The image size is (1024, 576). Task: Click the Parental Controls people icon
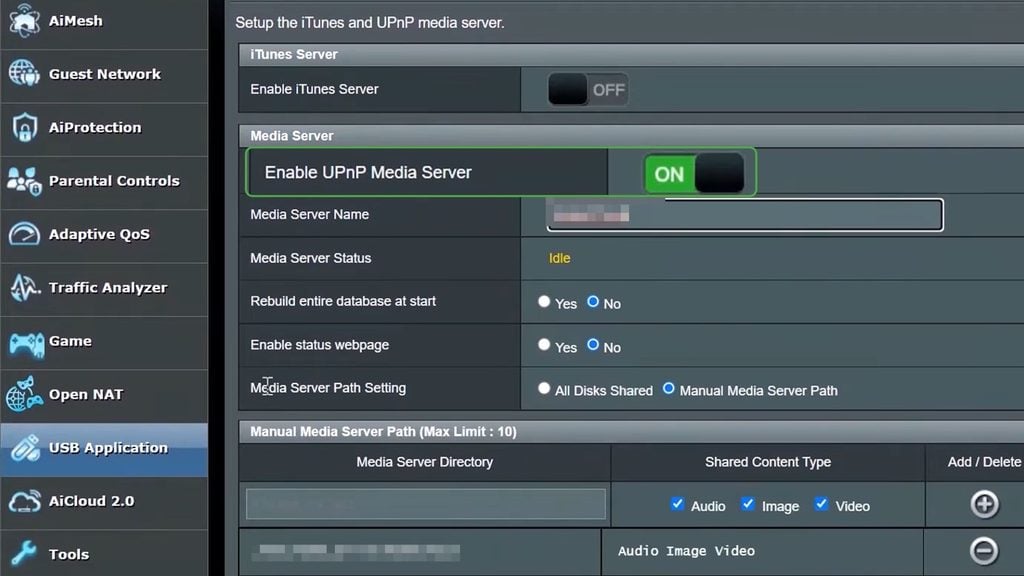[24, 180]
